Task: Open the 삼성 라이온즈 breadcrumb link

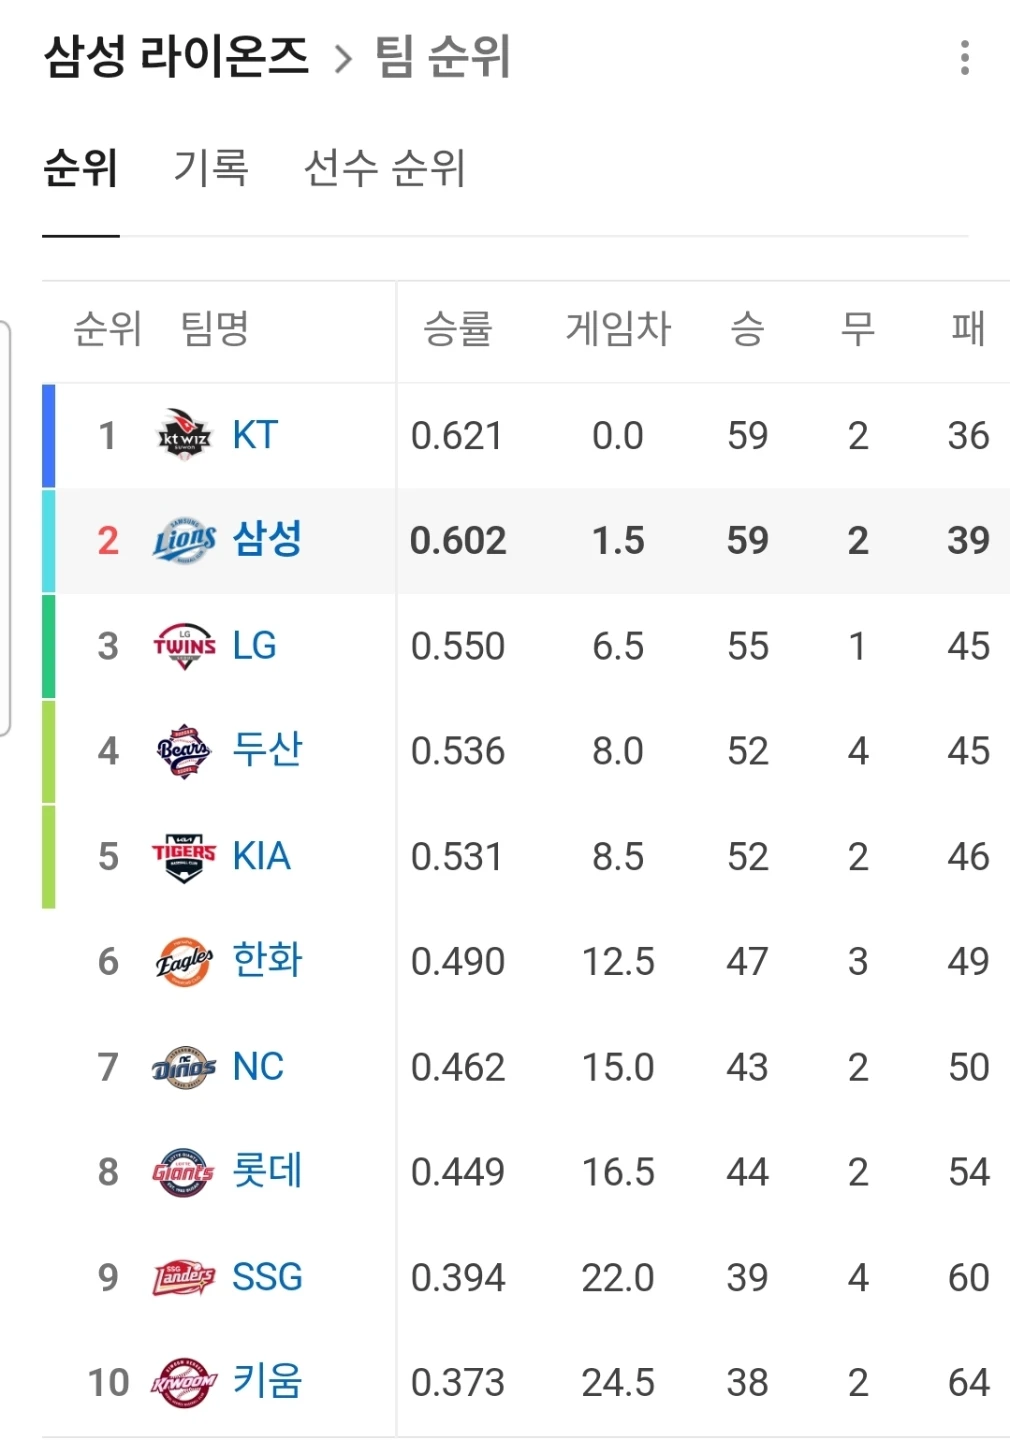Action: pos(176,56)
